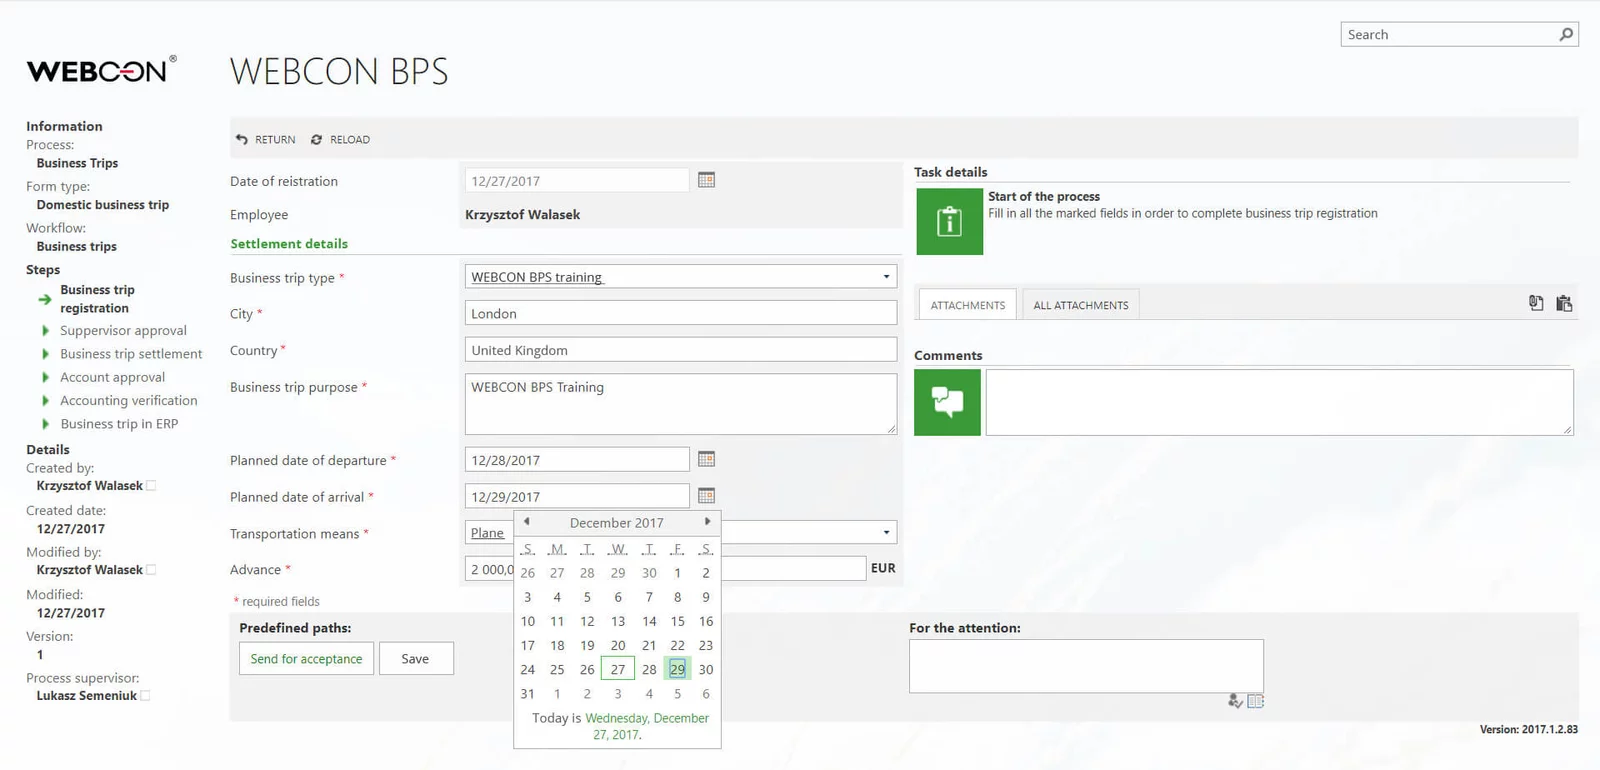Open the address book browse icon
The height and width of the screenshot is (770, 1600).
point(1256,701)
